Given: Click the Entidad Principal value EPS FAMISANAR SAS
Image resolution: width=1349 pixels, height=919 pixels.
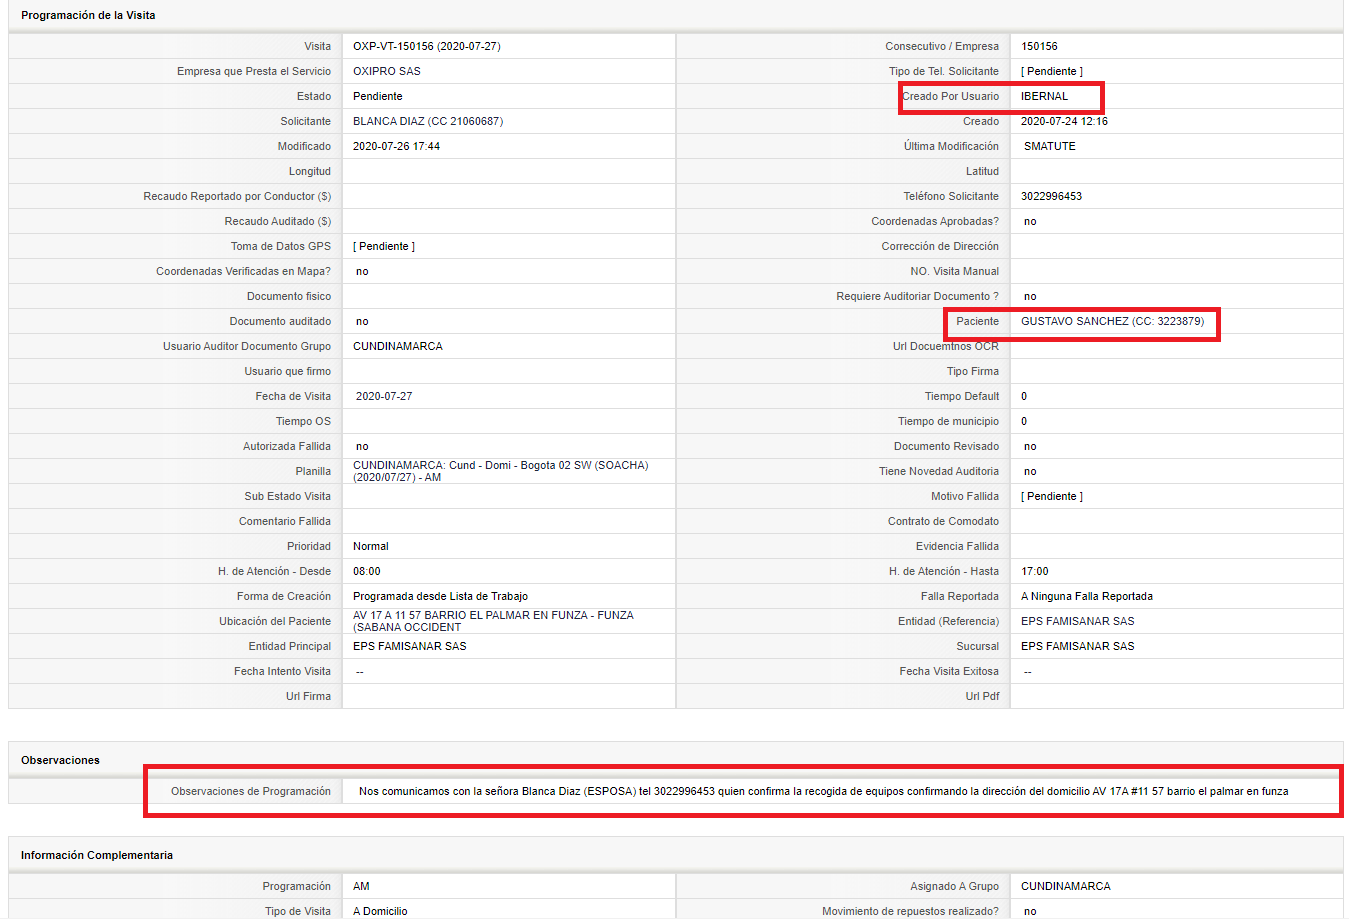Looking at the screenshot, I should pyautogui.click(x=410, y=646).
